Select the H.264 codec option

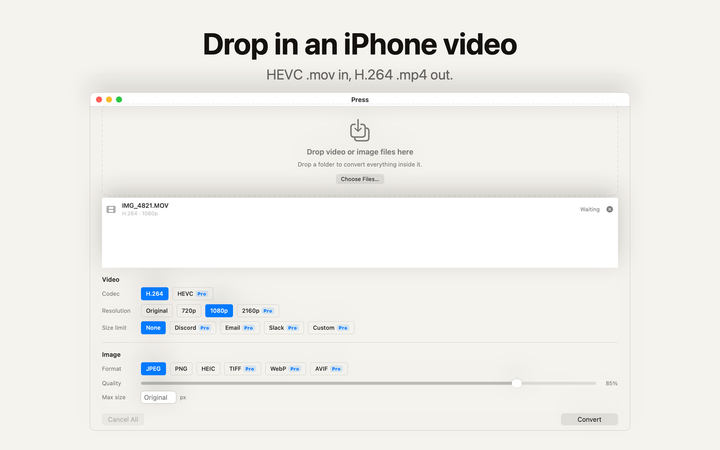[x=154, y=294]
